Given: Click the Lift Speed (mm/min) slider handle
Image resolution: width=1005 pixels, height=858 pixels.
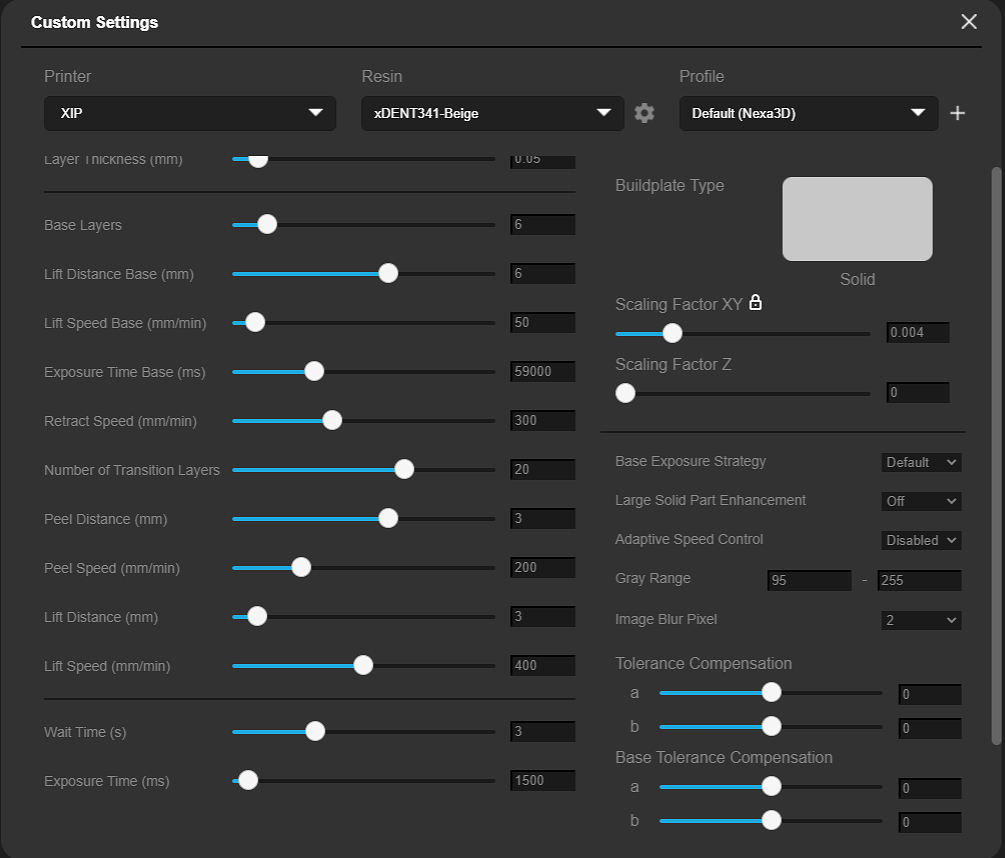Looking at the screenshot, I should click(x=363, y=665).
